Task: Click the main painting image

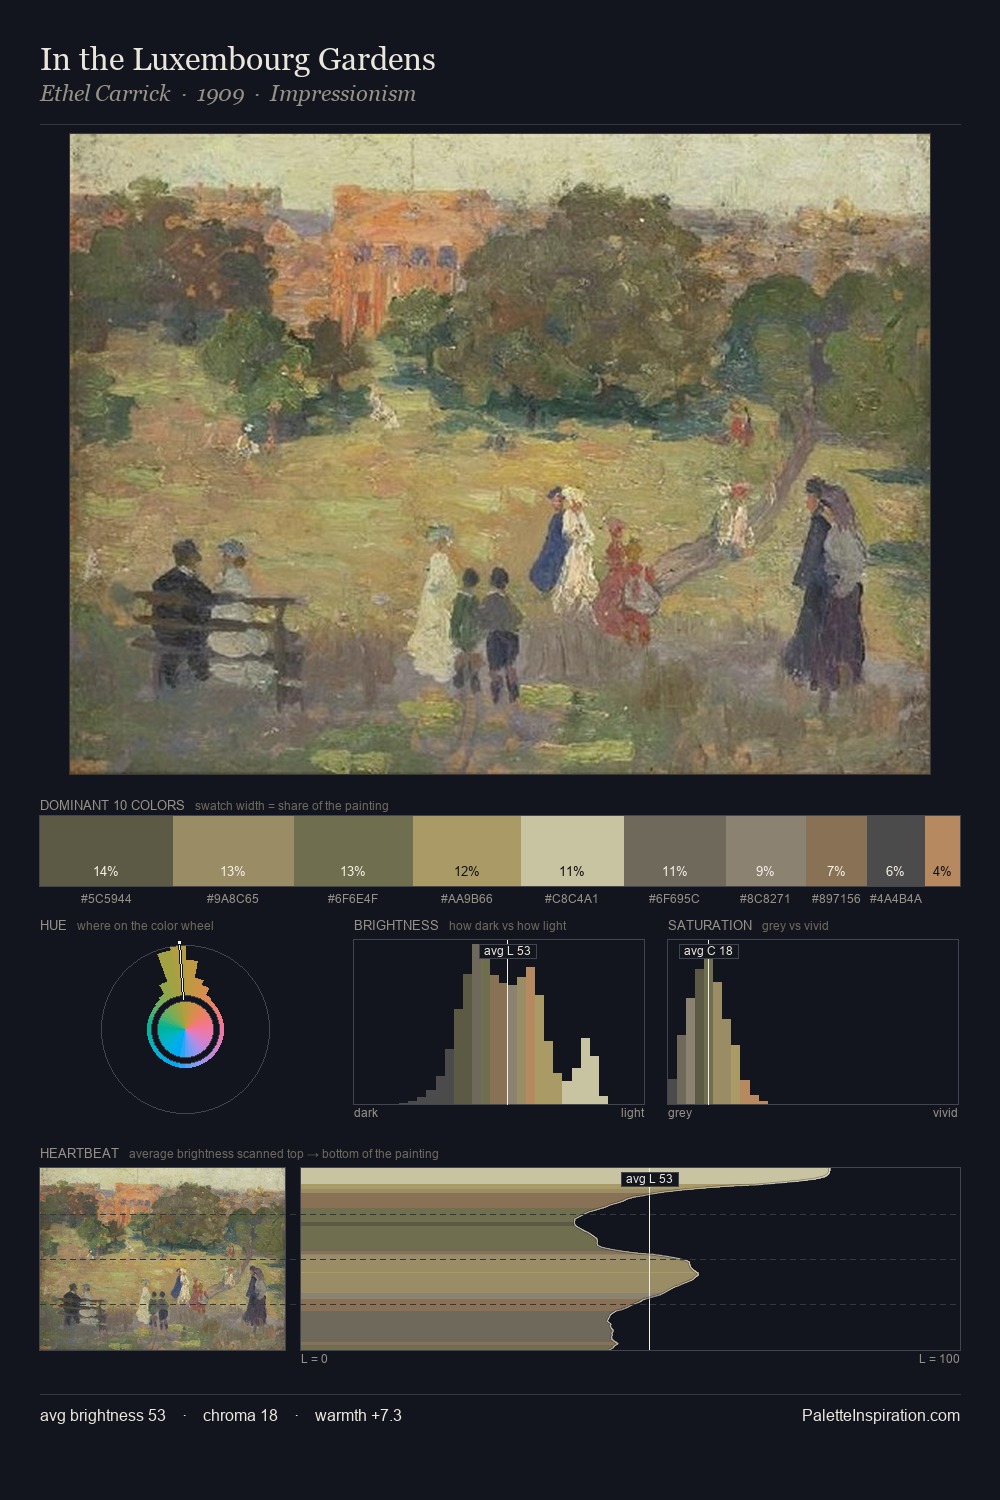Action: (500, 454)
